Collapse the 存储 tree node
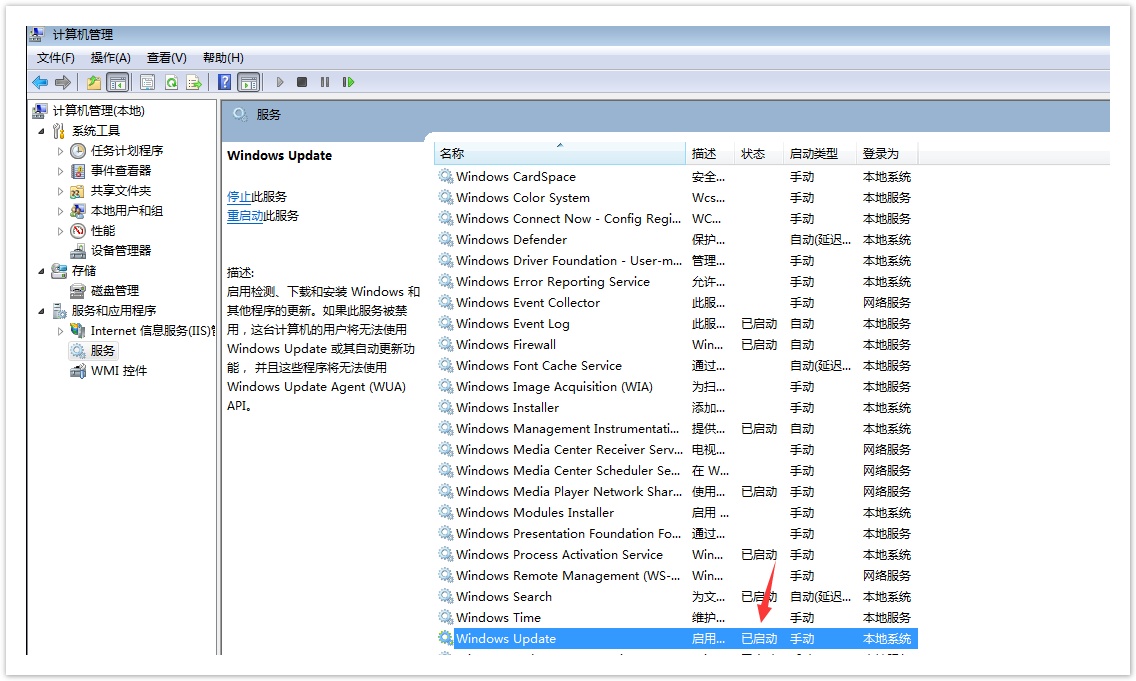The height and width of the screenshot is (681, 1136). [41, 271]
